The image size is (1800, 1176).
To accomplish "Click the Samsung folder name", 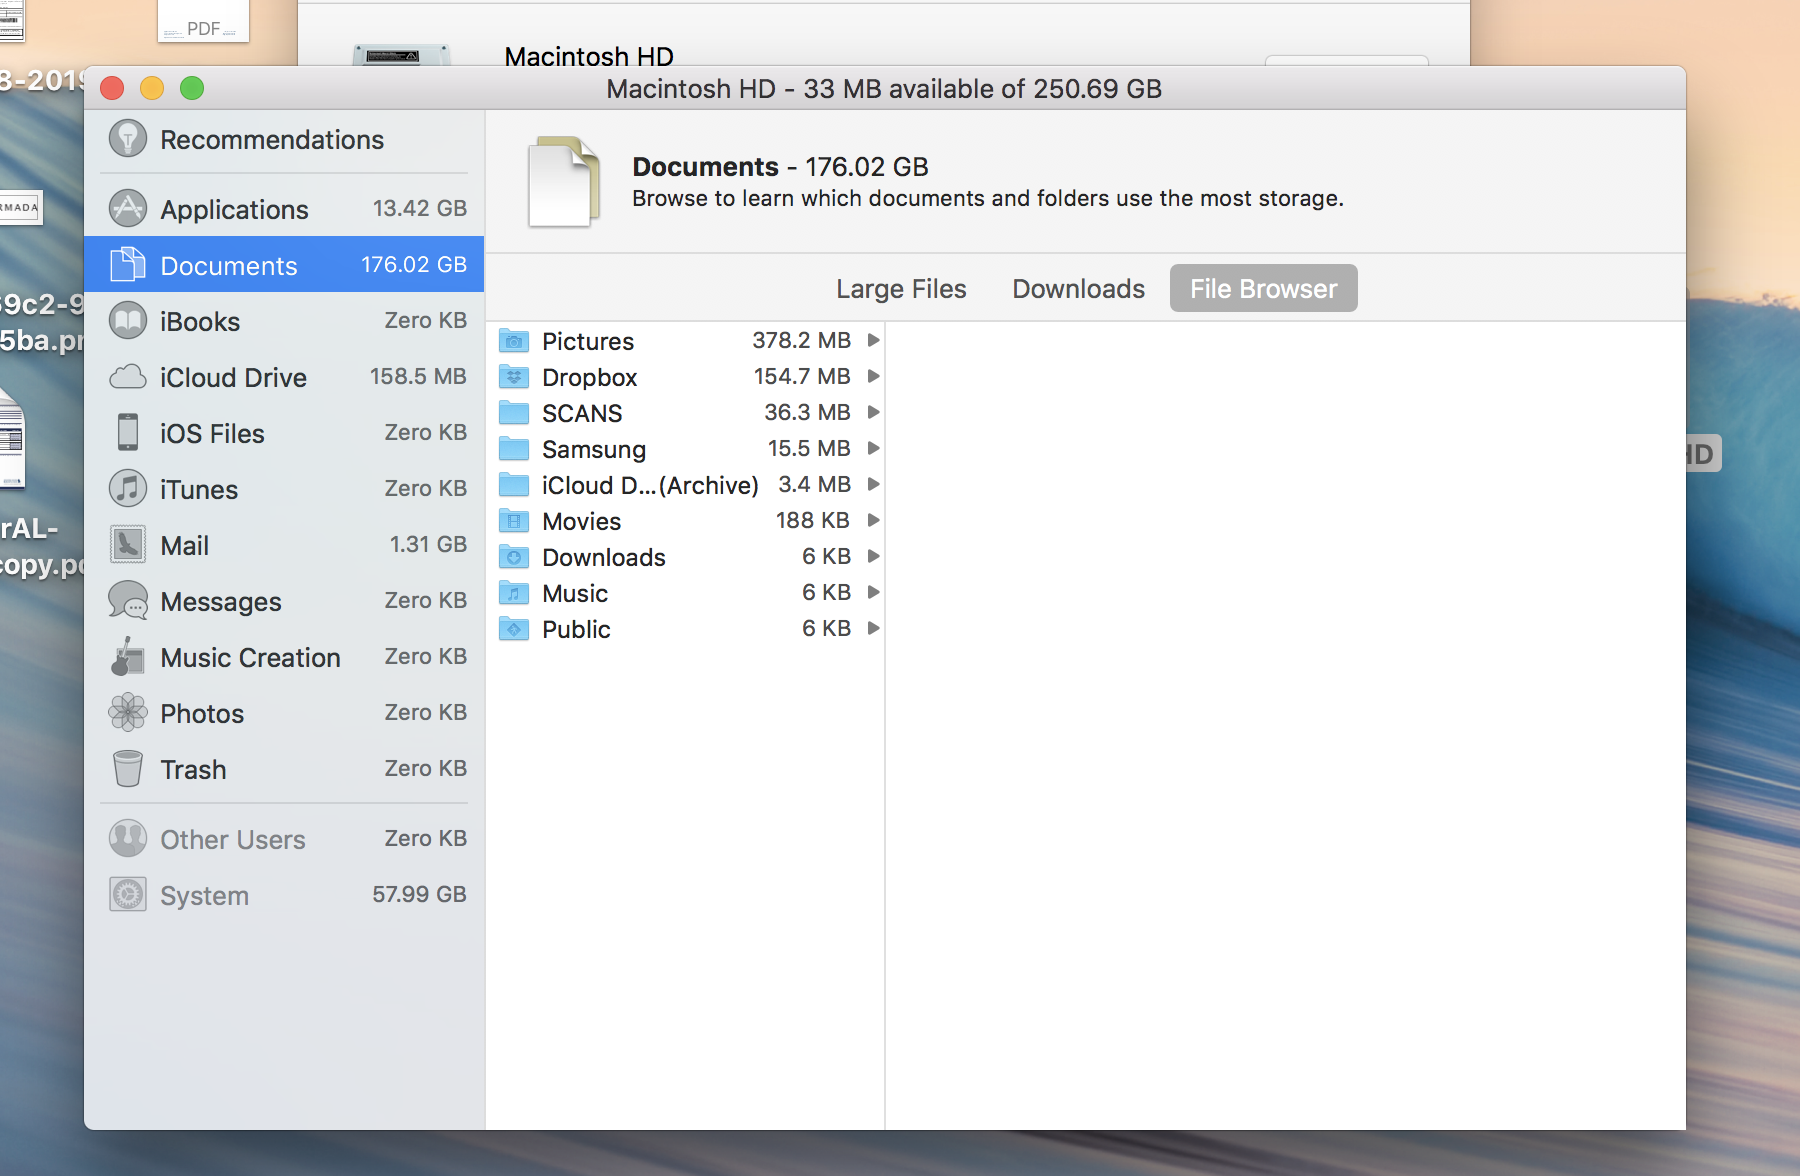I will pyautogui.click(x=594, y=449).
